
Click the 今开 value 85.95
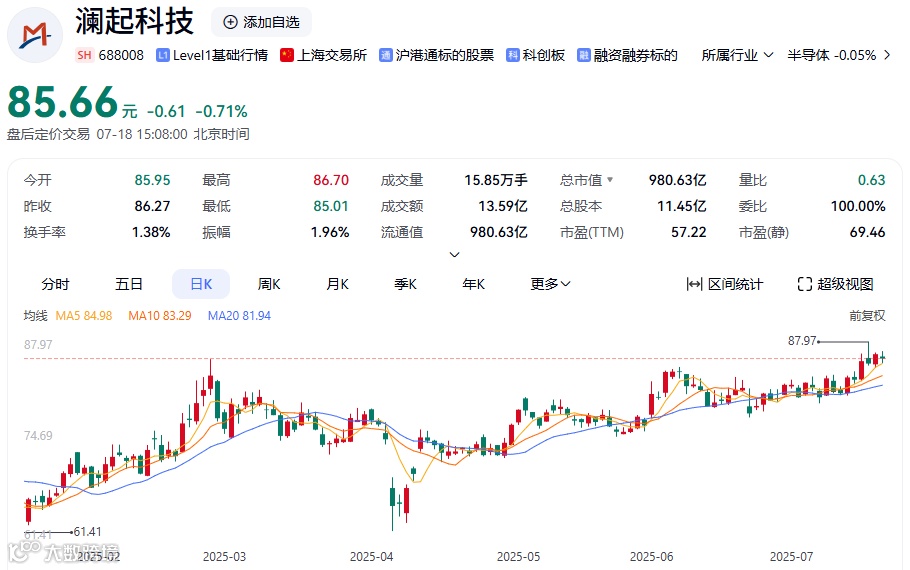(x=152, y=180)
